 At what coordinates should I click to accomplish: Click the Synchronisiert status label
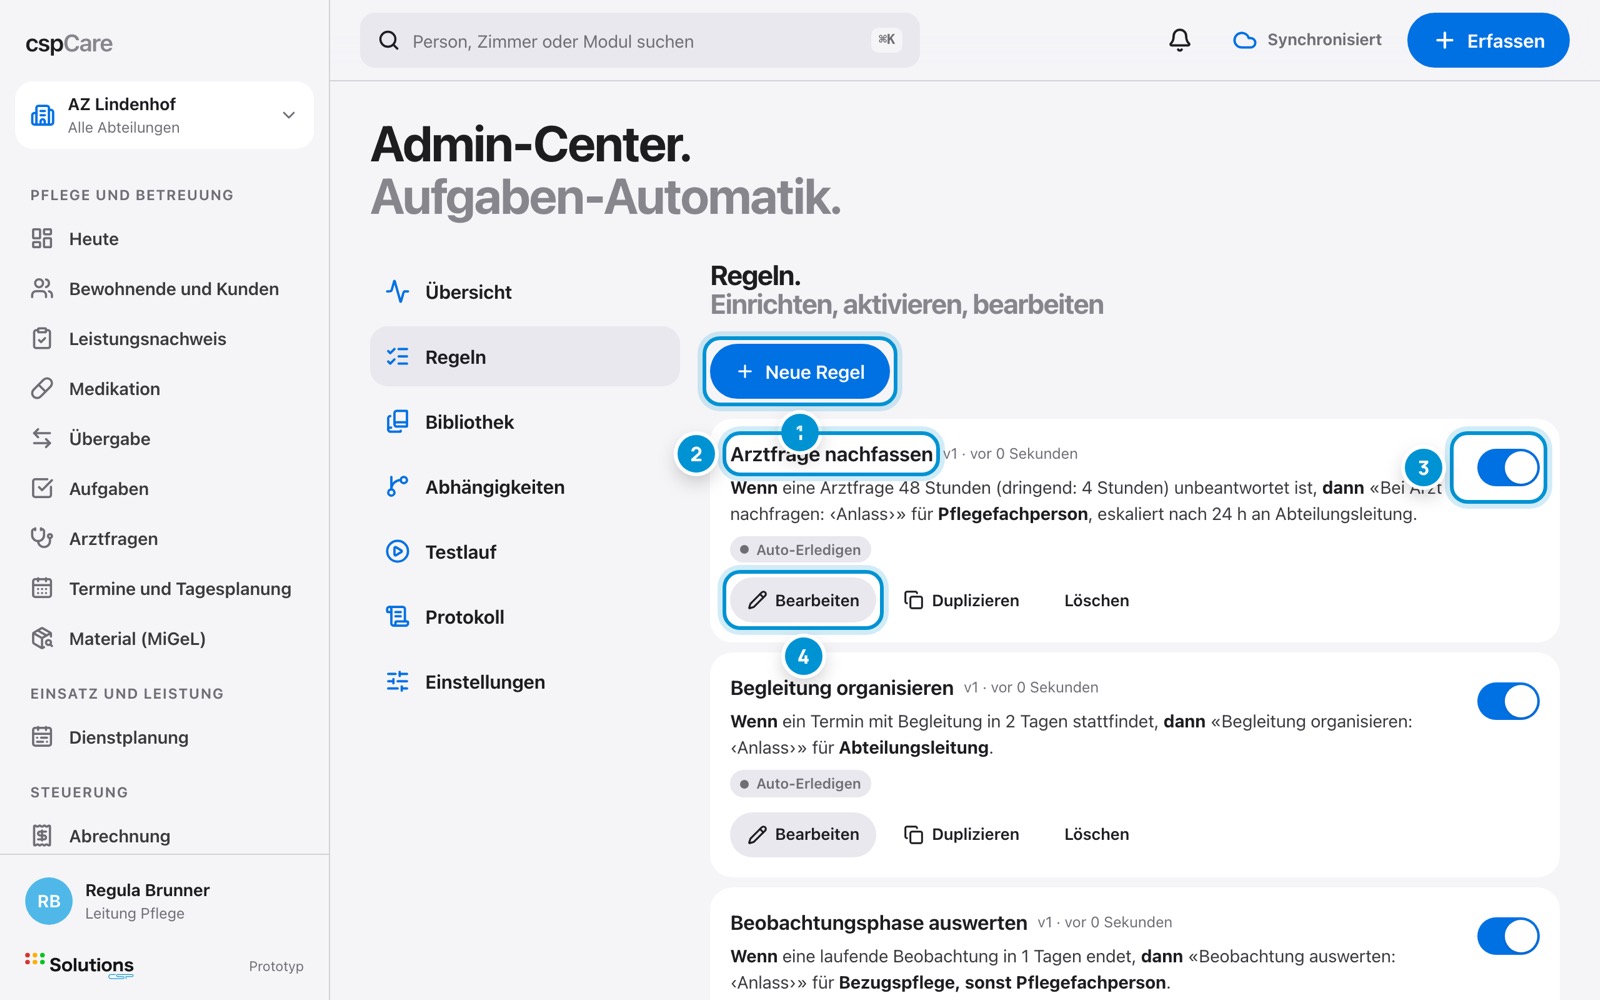coord(1324,40)
